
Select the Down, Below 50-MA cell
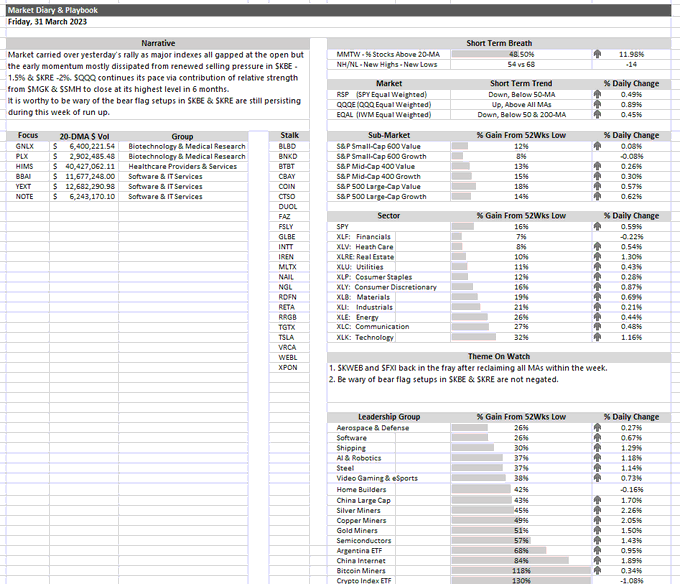(521, 95)
